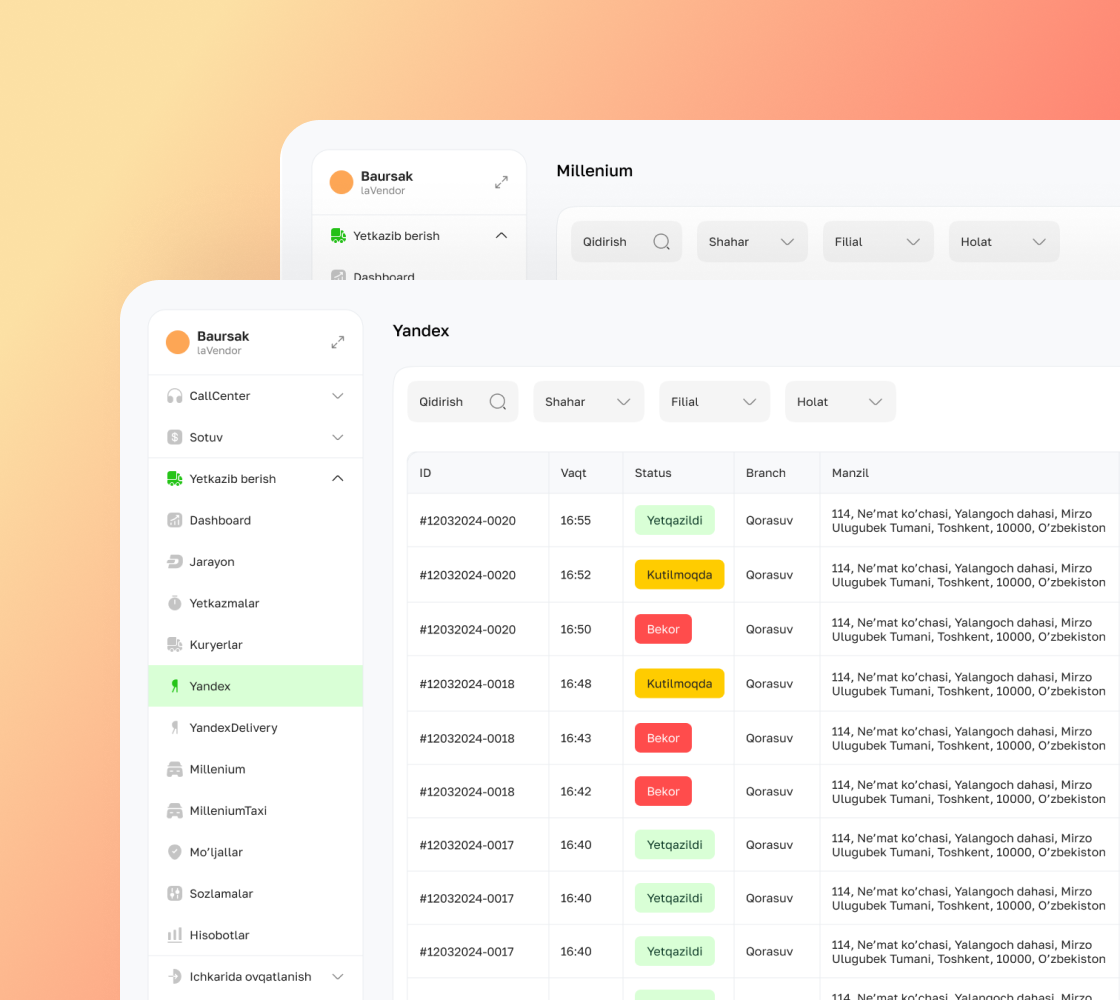This screenshot has width=1120, height=1000.
Task: Click the MilleniumTaxi car icon
Action: coord(174,810)
